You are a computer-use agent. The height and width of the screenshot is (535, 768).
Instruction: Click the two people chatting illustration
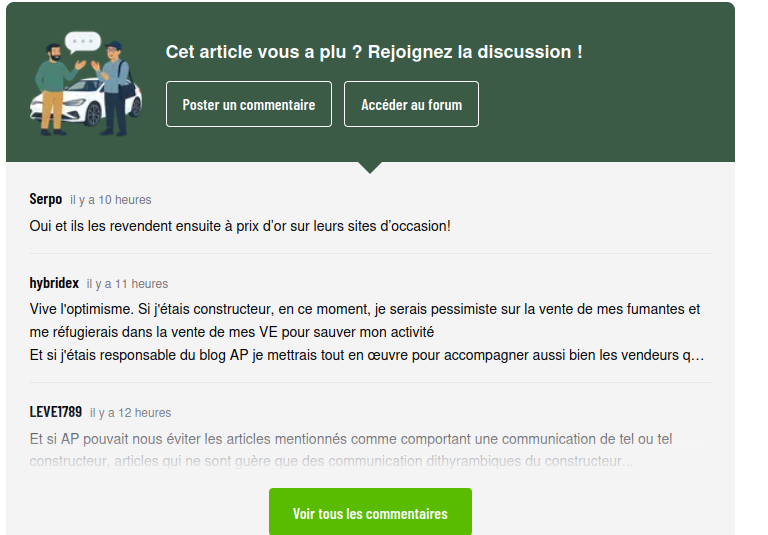(86, 86)
